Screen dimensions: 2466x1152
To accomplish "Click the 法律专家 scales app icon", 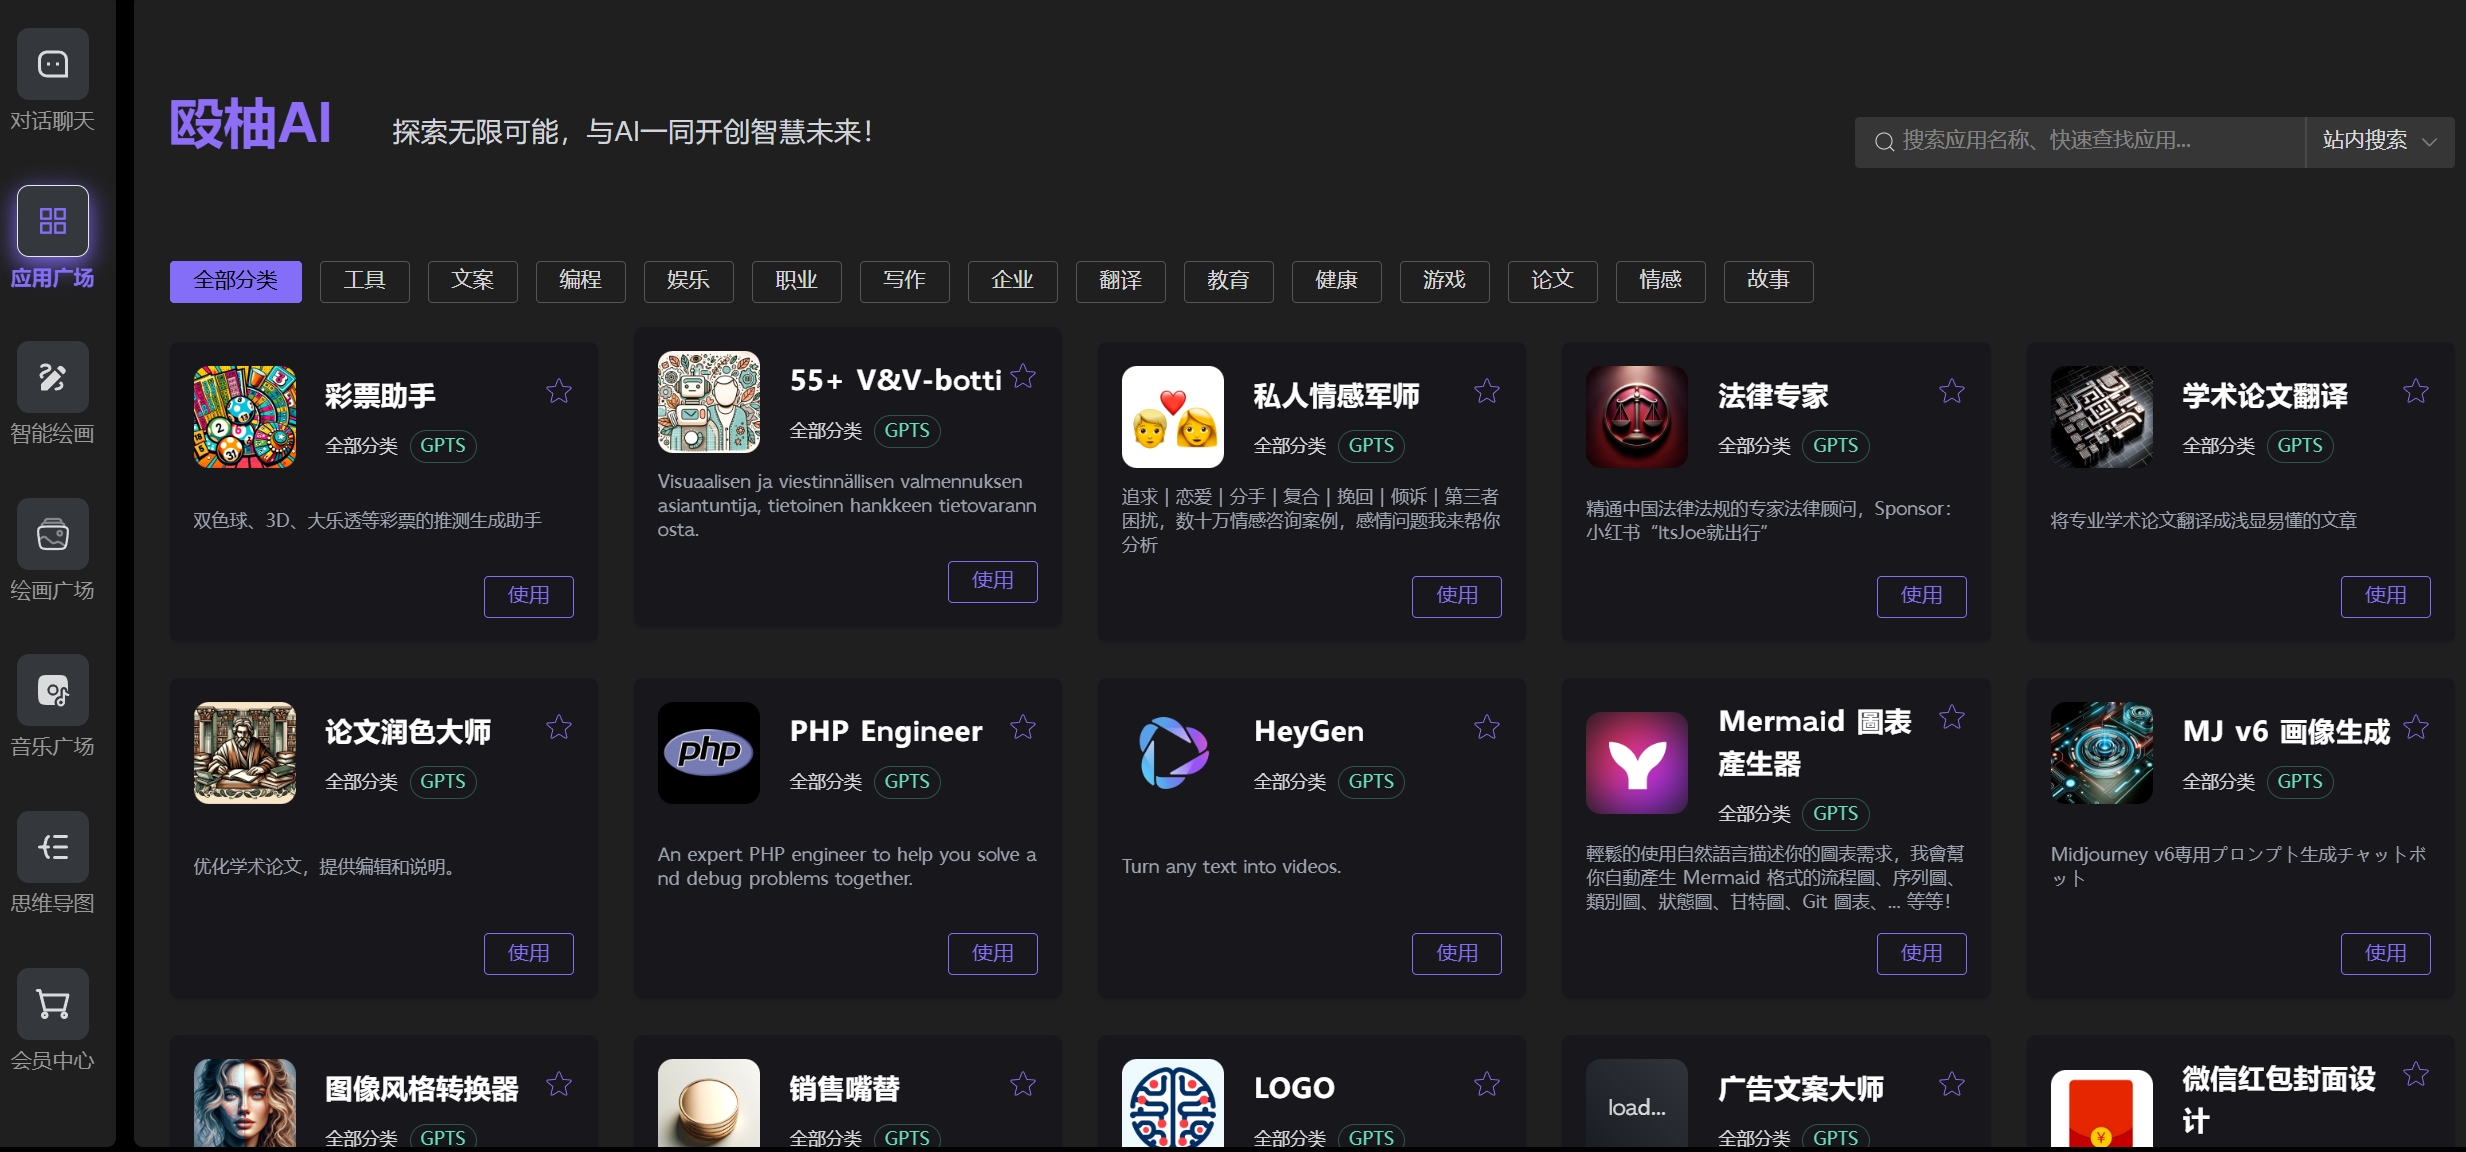I will click(x=1637, y=417).
